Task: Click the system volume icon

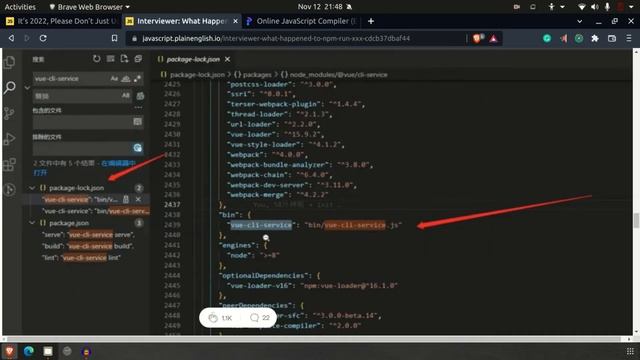Action: tap(595, 7)
